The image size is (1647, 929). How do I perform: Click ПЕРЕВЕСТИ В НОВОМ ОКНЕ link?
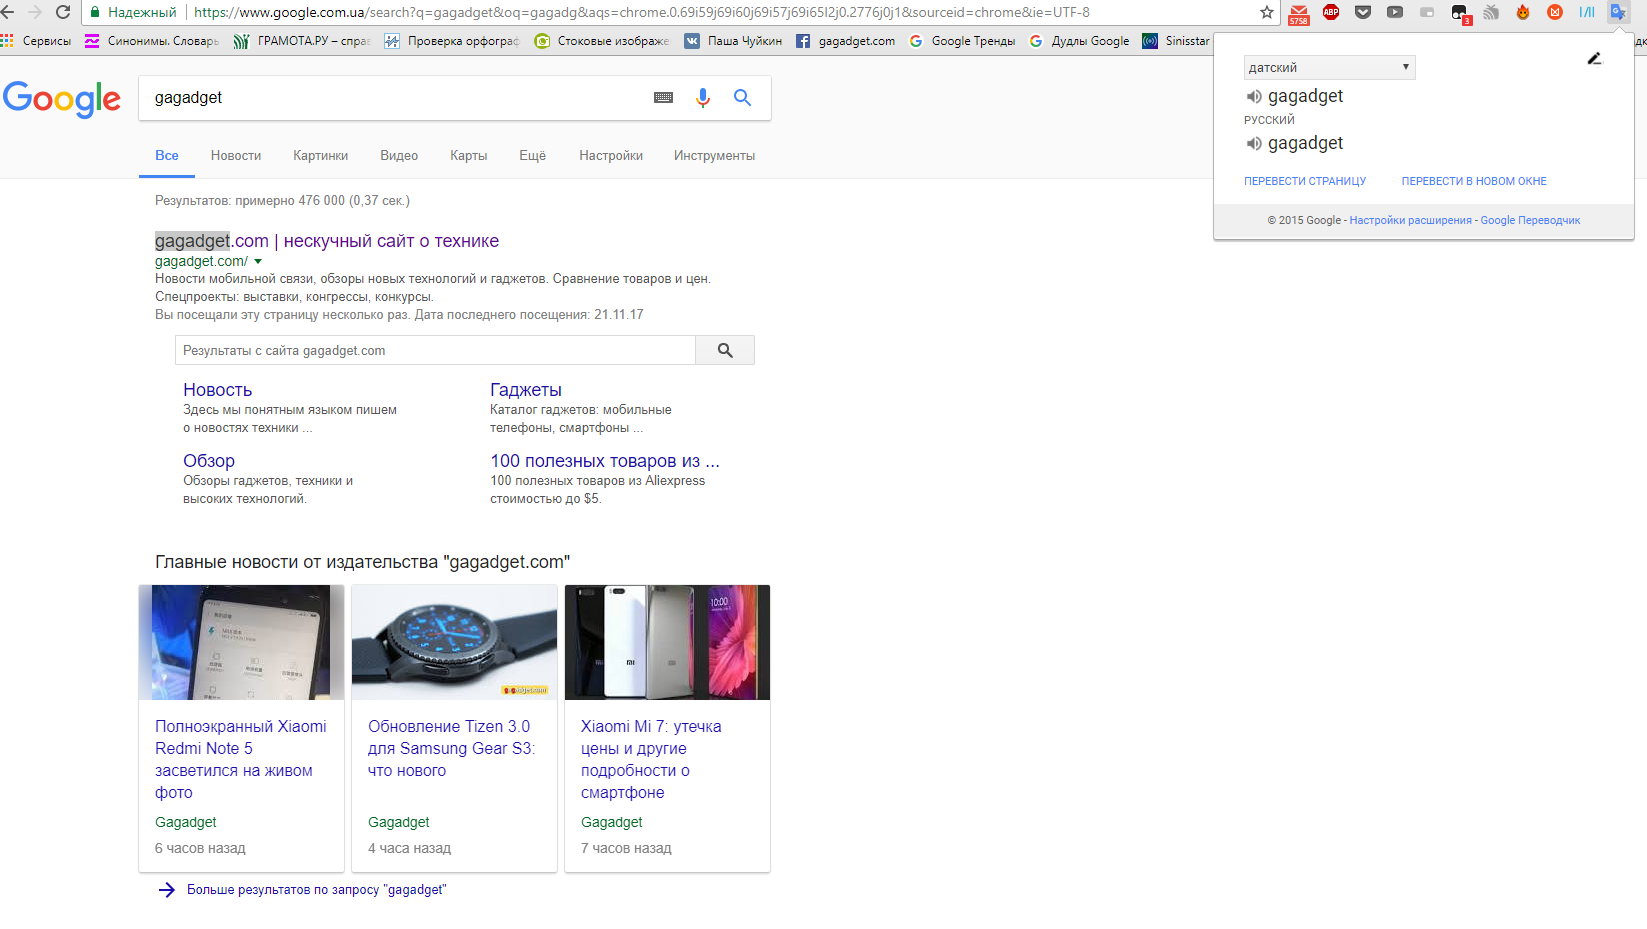pos(1474,181)
